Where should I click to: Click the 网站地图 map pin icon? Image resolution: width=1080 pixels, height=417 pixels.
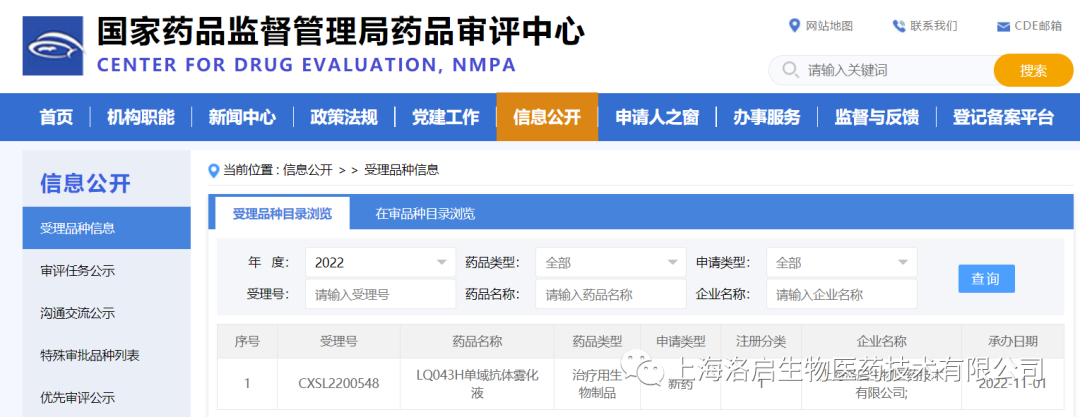(795, 26)
